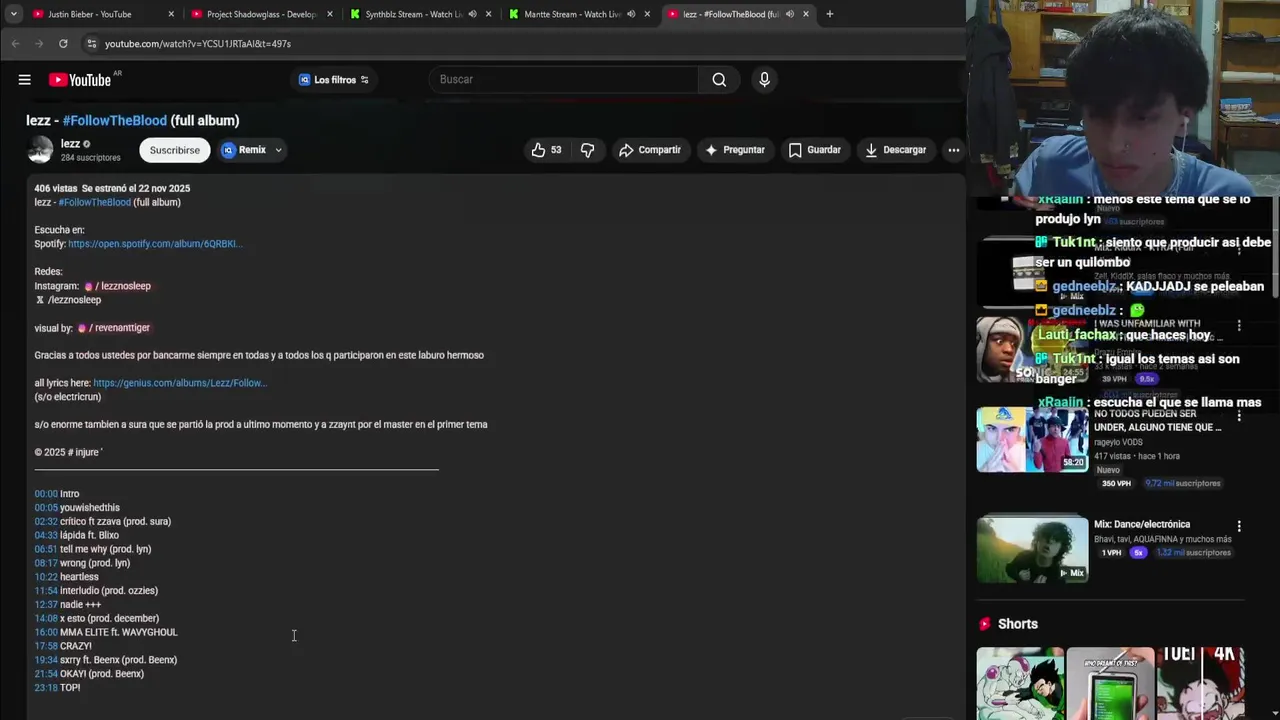Open options for 'I WAS UNFAMILIAR WITH' video
Image resolution: width=1280 pixels, height=720 pixels.
click(x=1239, y=326)
